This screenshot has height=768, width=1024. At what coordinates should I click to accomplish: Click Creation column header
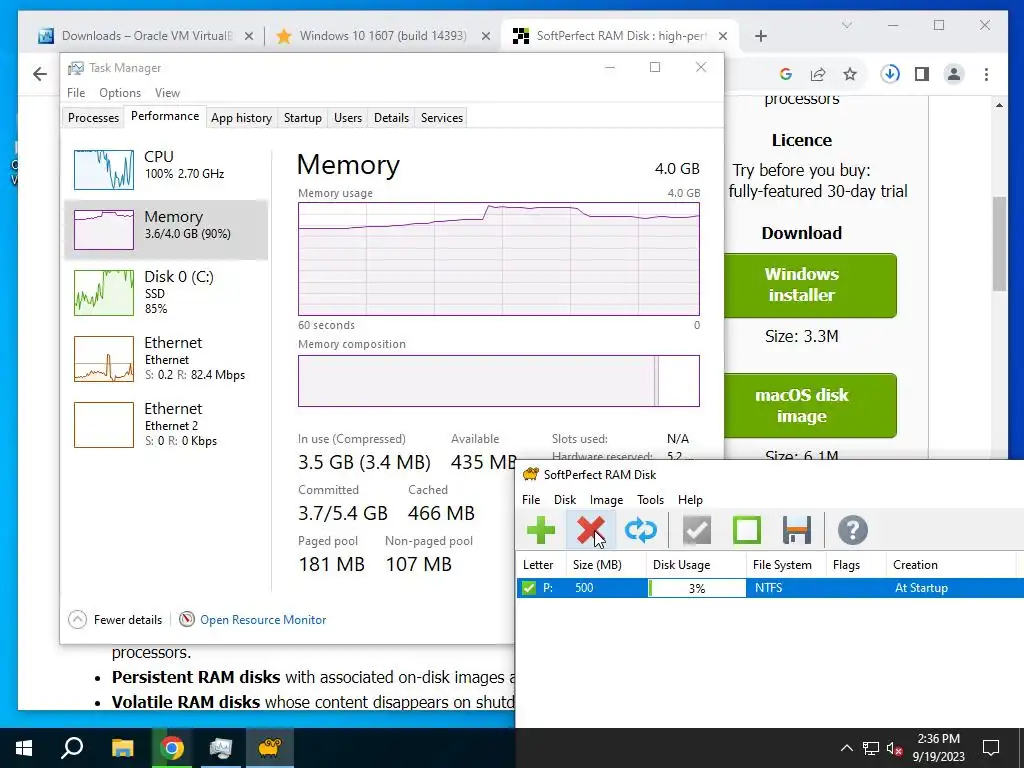click(x=951, y=565)
